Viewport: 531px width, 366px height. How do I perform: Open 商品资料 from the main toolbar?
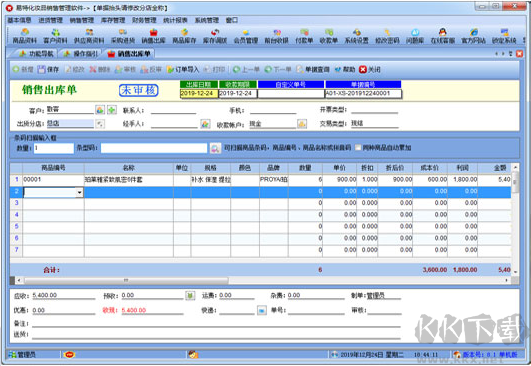click(24, 36)
